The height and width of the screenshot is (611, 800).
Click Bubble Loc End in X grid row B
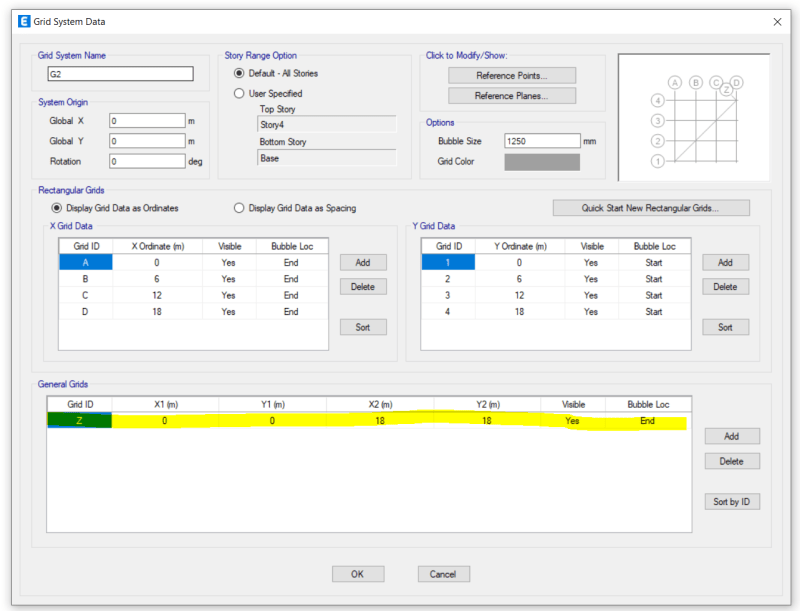[x=291, y=279]
